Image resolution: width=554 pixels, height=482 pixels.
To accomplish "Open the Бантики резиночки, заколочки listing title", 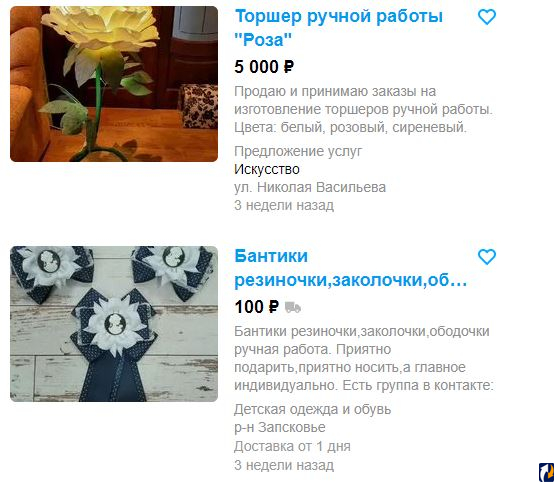I will (x=350, y=268).
